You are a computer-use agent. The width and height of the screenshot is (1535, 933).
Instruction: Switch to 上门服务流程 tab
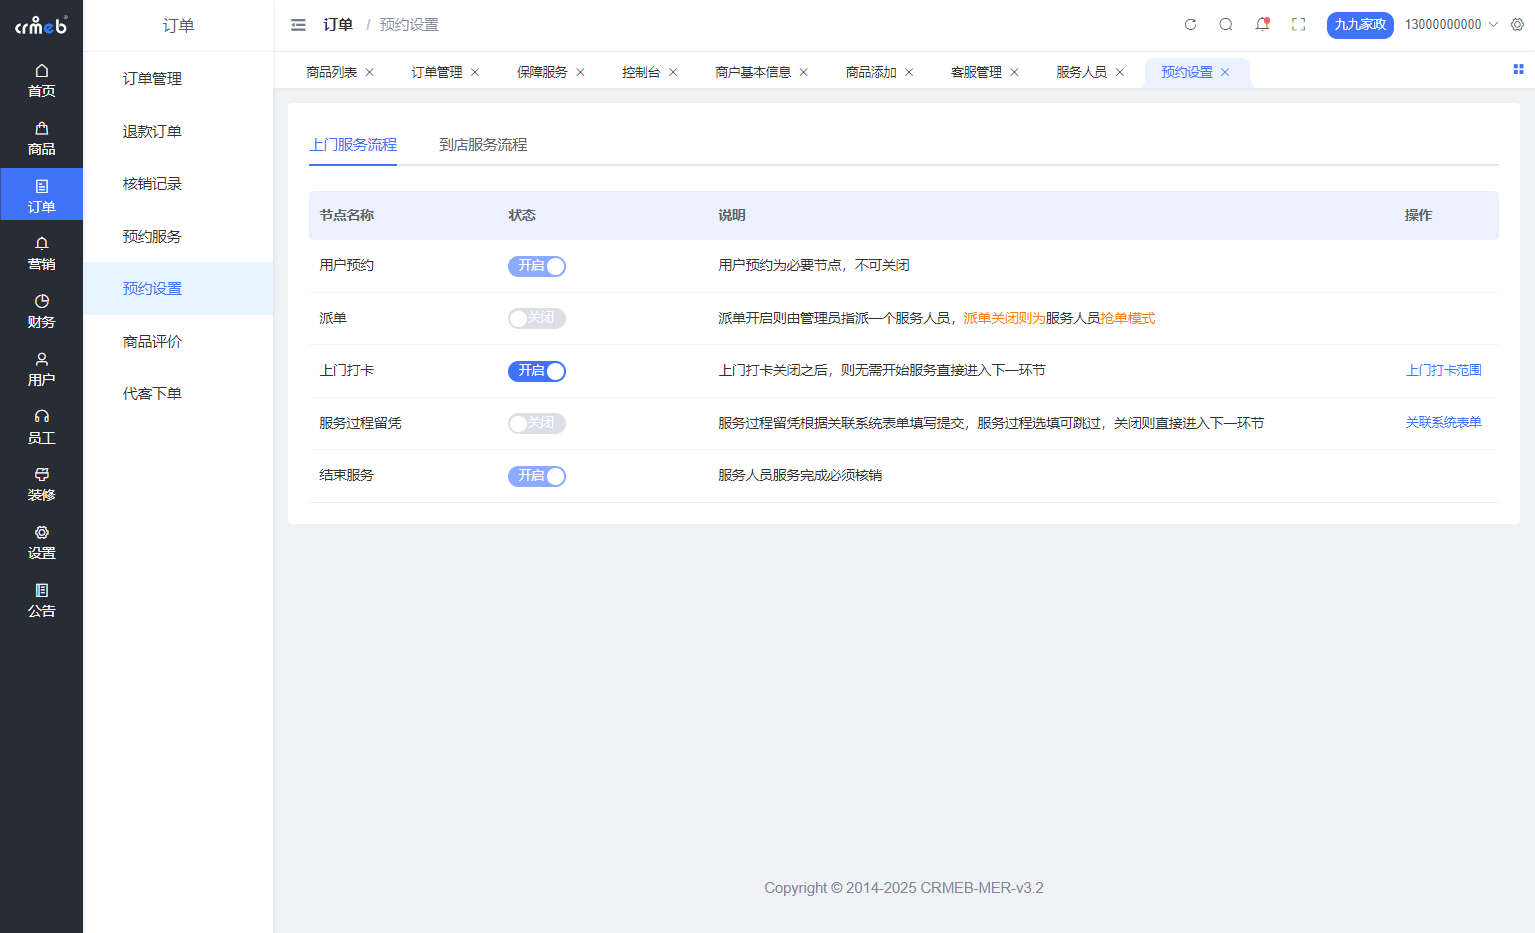[x=353, y=145]
